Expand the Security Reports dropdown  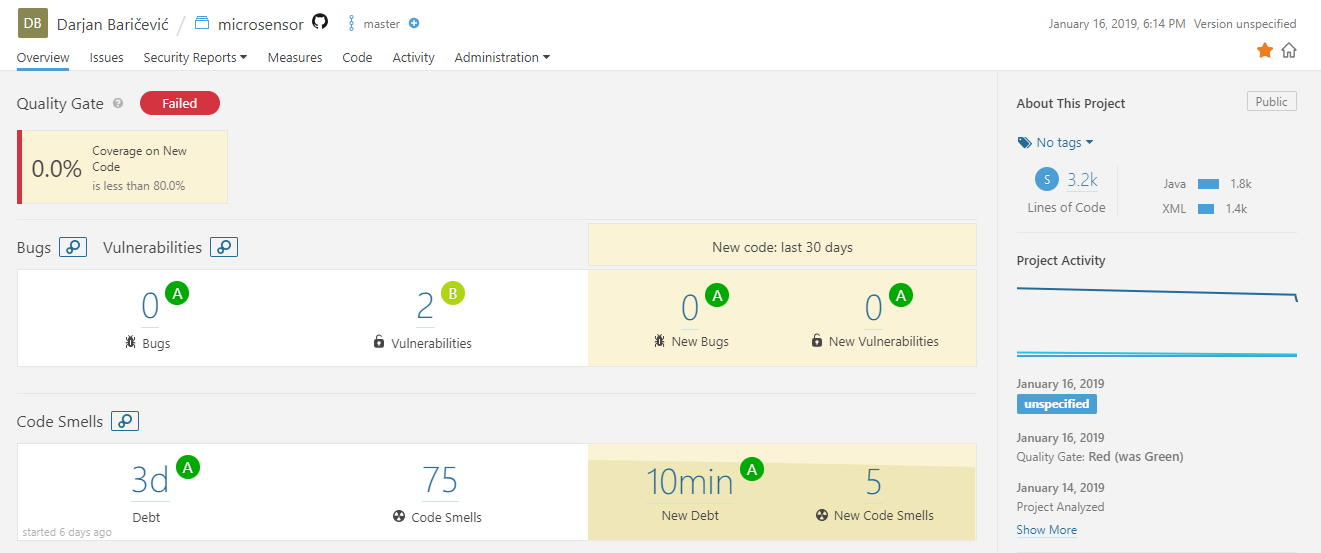tap(195, 58)
